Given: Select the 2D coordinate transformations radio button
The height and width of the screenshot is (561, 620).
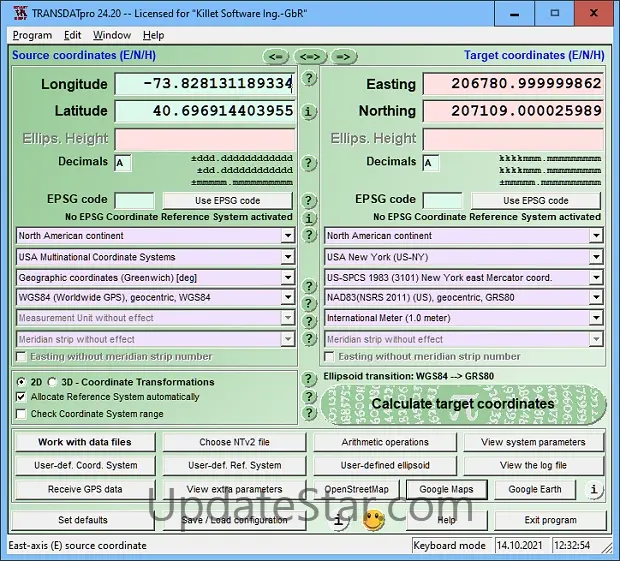Looking at the screenshot, I should click(21, 382).
